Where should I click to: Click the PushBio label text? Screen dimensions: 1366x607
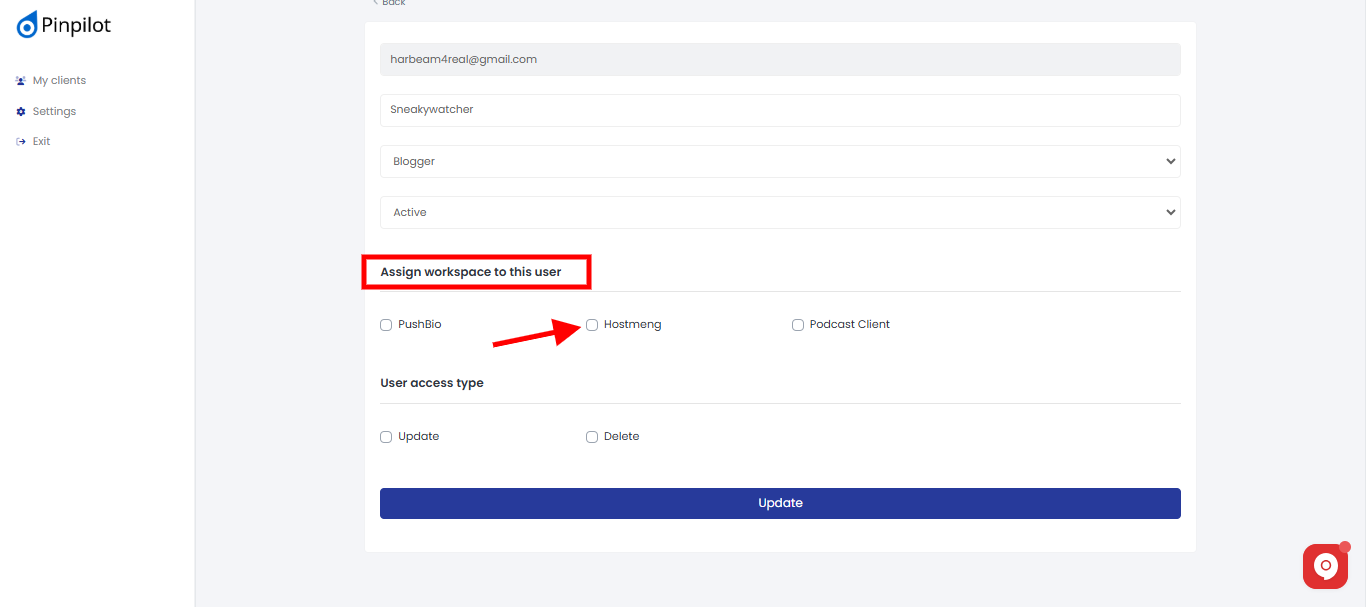point(420,325)
